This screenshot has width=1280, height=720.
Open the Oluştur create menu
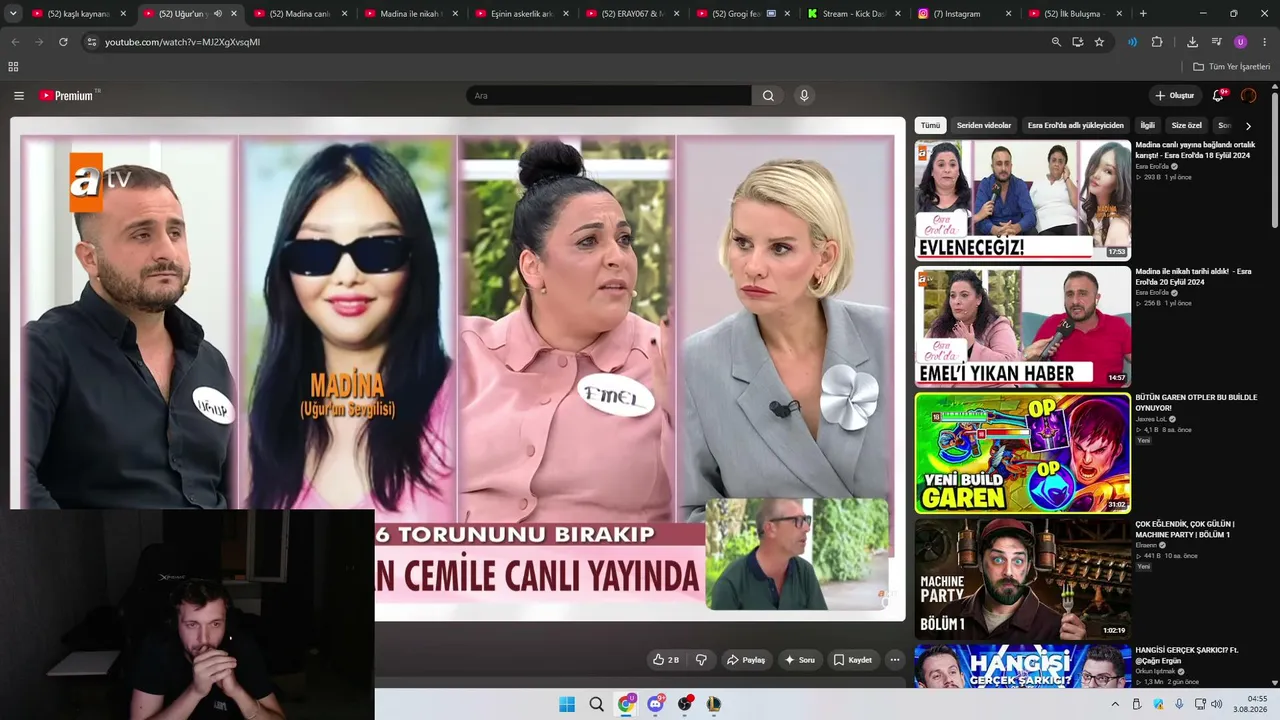(1175, 96)
